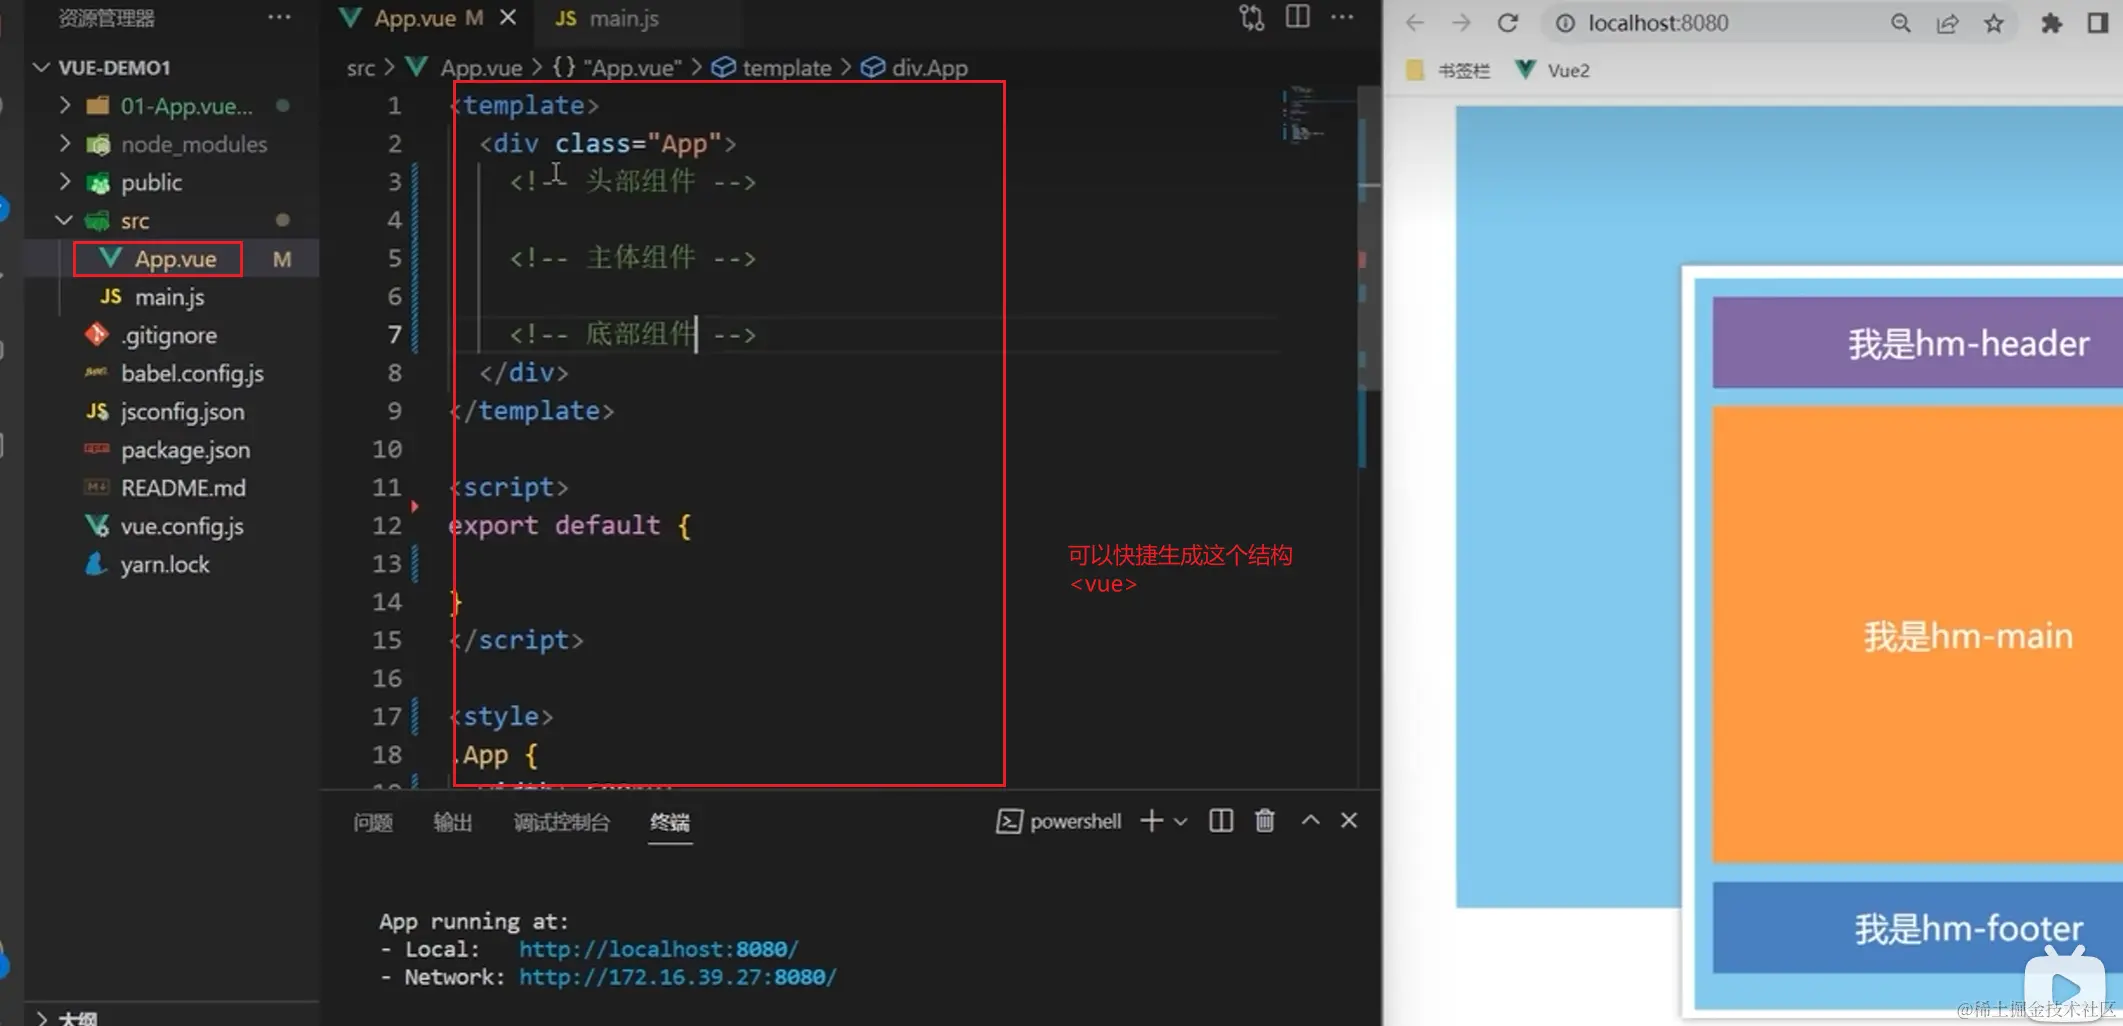Open the new terminal profile dropdown

coord(1181,821)
